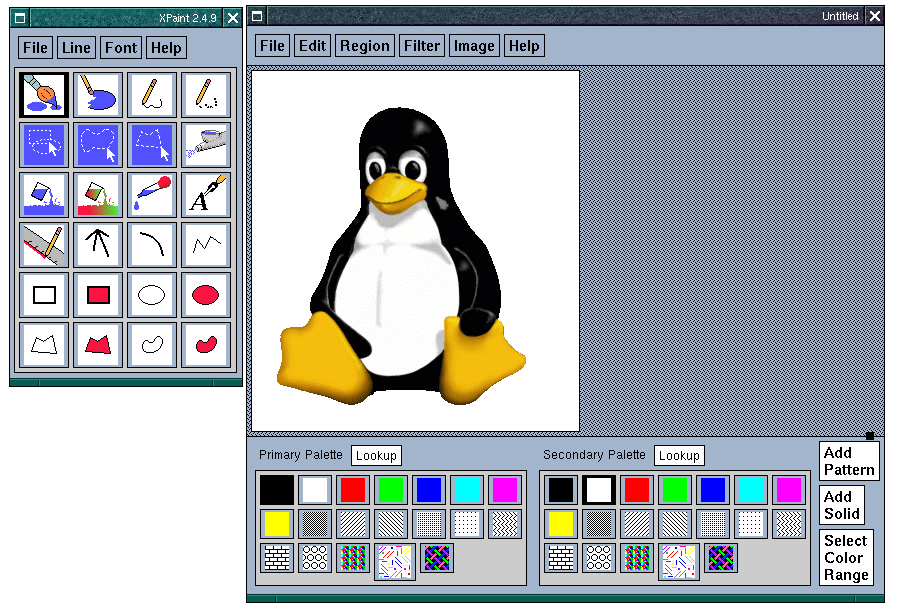Viewport: 898px width, 610px height.
Task: Pick red in the Secondary Palette
Action: [637, 490]
